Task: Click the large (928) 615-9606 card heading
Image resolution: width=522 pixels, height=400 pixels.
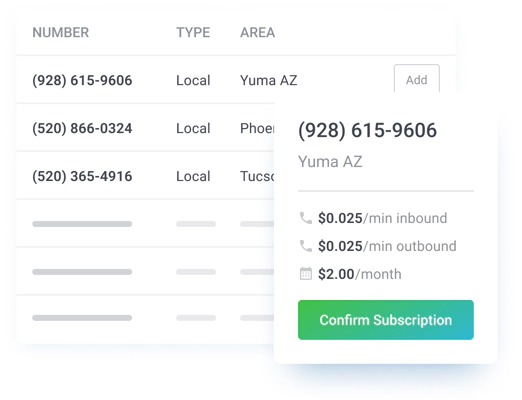Action: click(x=367, y=130)
